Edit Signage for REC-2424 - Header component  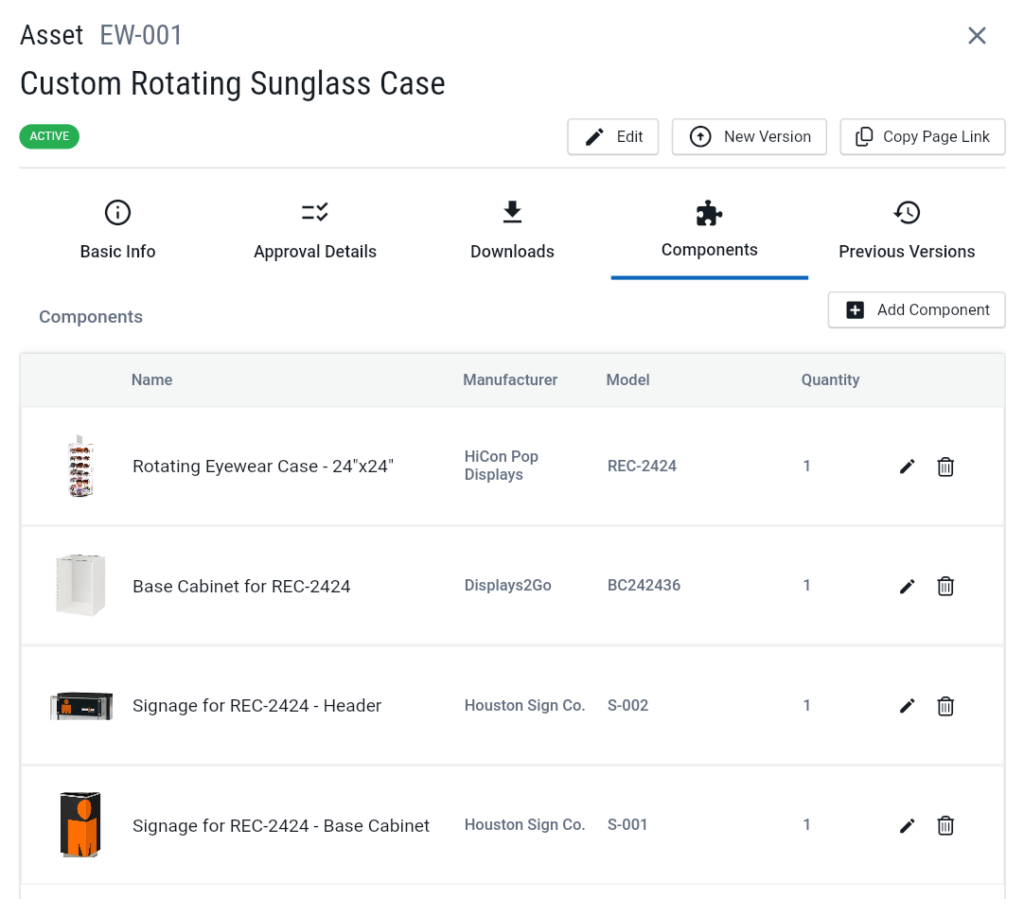[907, 707]
